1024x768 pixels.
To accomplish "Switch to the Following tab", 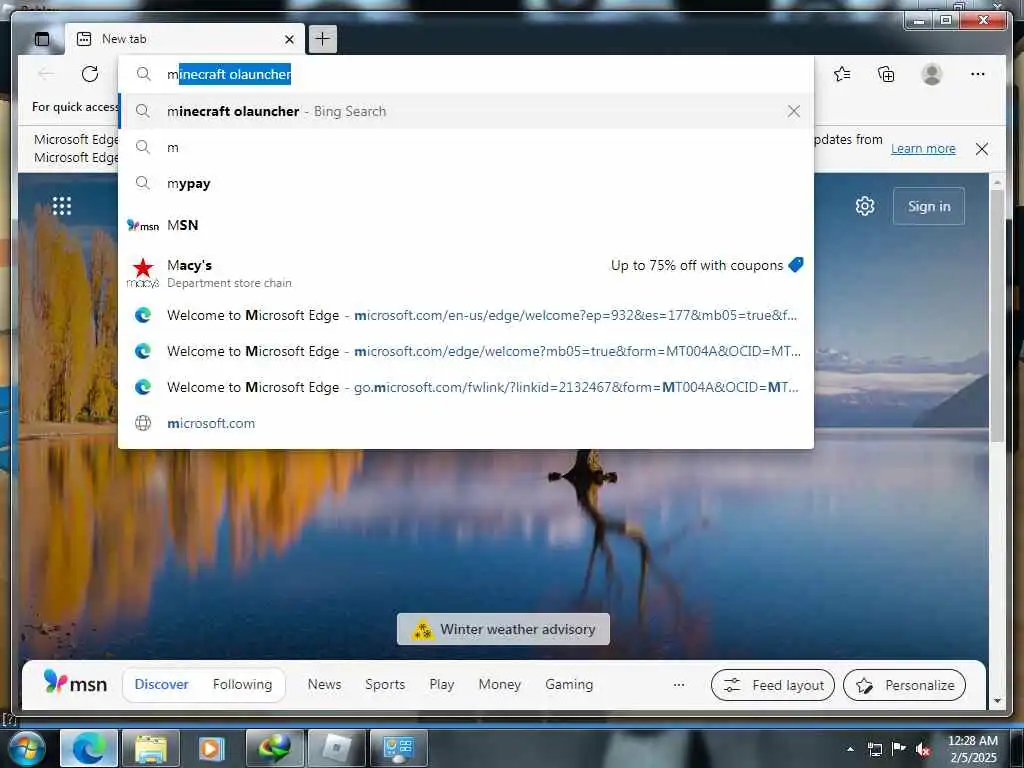I will 242,684.
